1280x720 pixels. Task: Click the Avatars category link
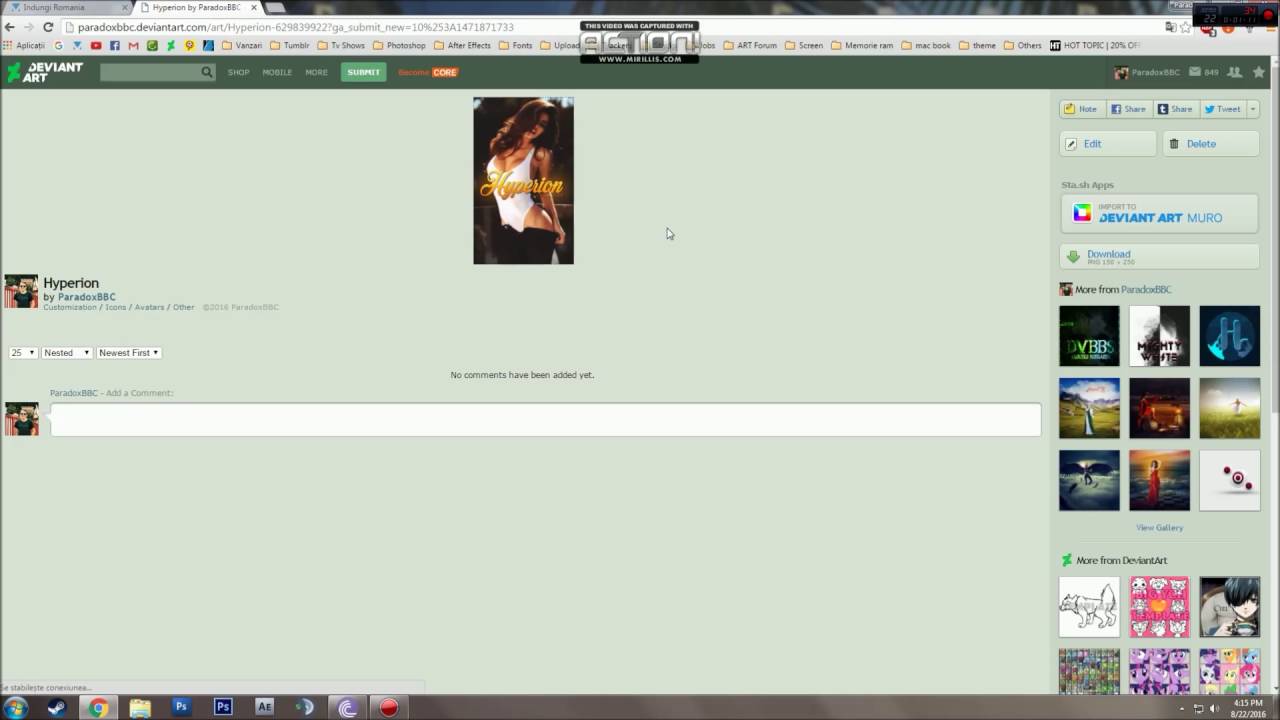[x=149, y=307]
